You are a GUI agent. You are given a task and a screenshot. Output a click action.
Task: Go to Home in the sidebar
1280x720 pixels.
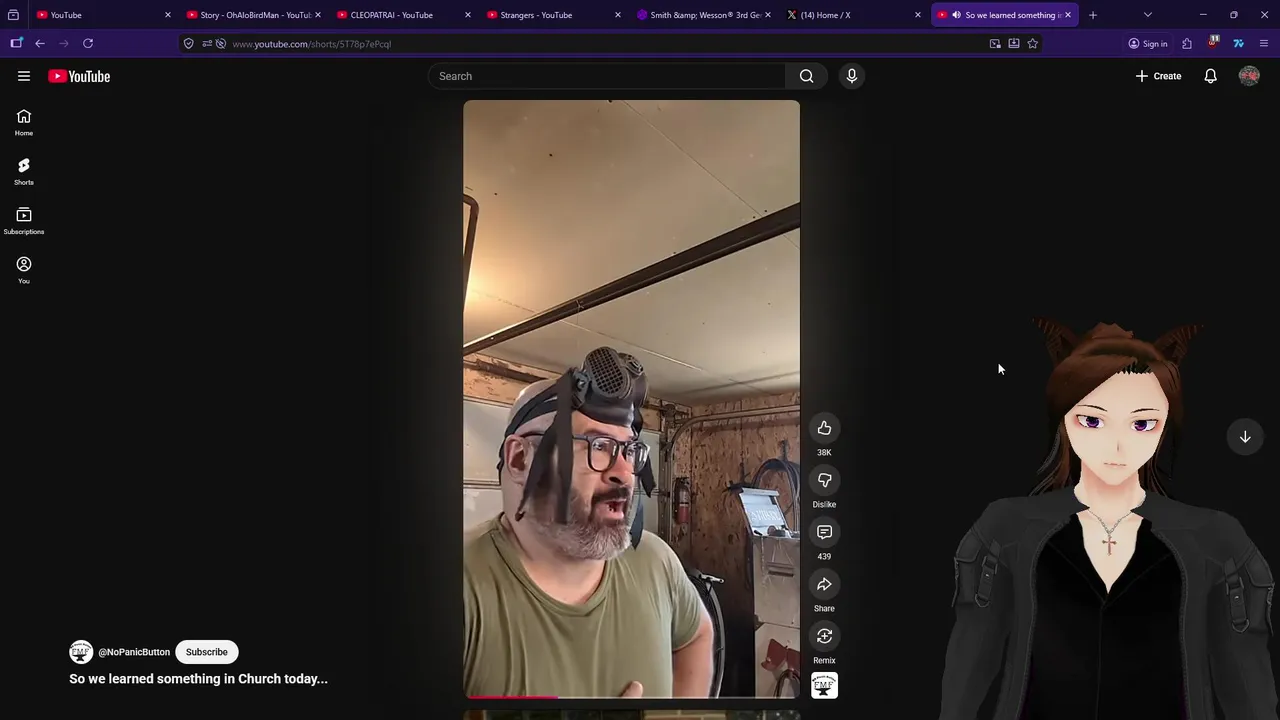click(x=24, y=122)
